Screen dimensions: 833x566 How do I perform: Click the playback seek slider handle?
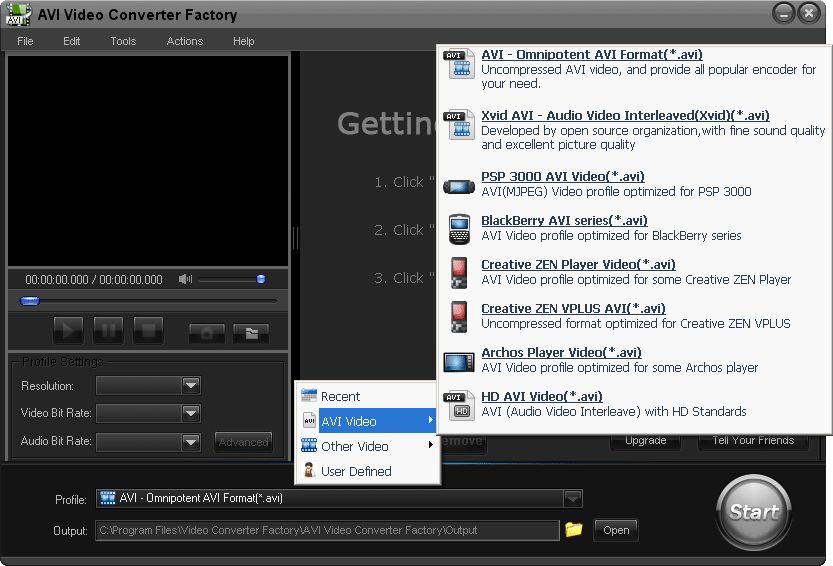(30, 301)
